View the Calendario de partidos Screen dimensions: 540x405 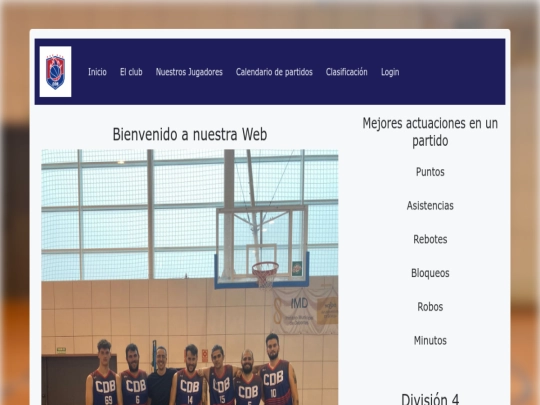(274, 72)
